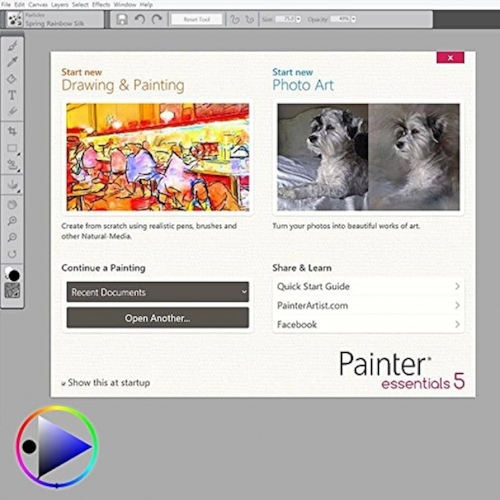Open the File menu
The width and height of the screenshot is (500, 500).
[x=6, y=5]
